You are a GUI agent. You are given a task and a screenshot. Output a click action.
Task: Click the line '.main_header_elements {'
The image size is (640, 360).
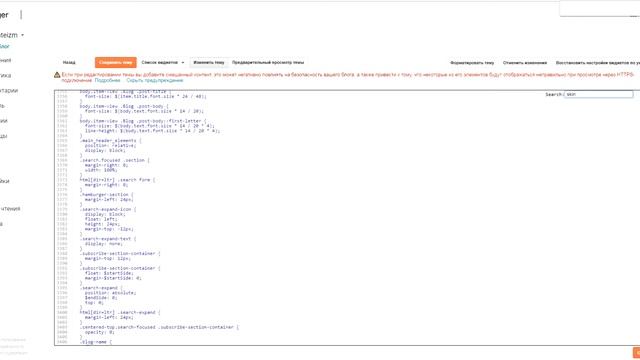[111, 140]
